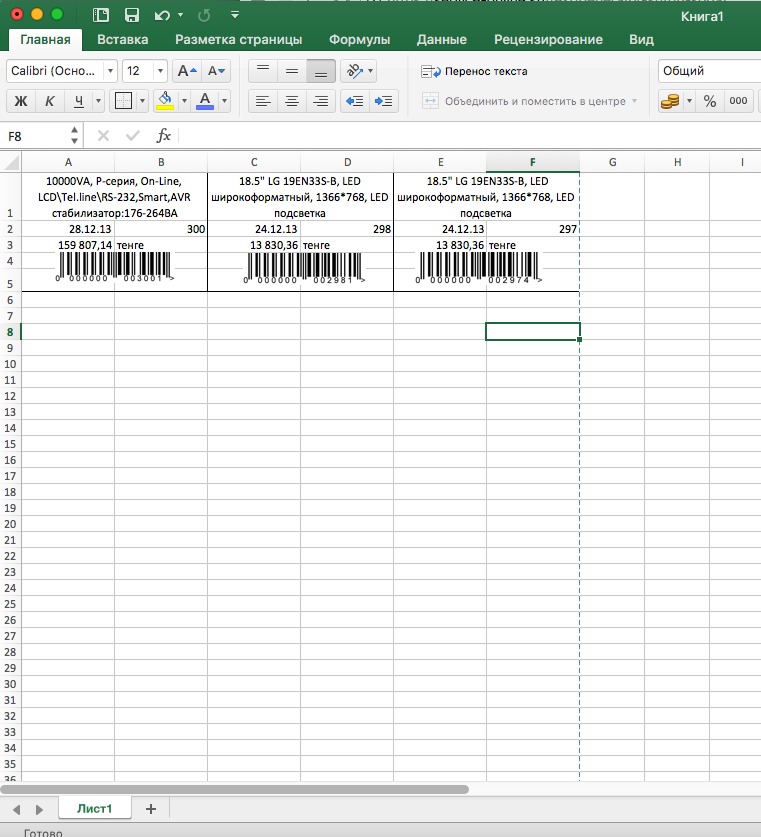The image size is (761, 837).
Task: Add a new sheet with plus button
Action: [151, 808]
